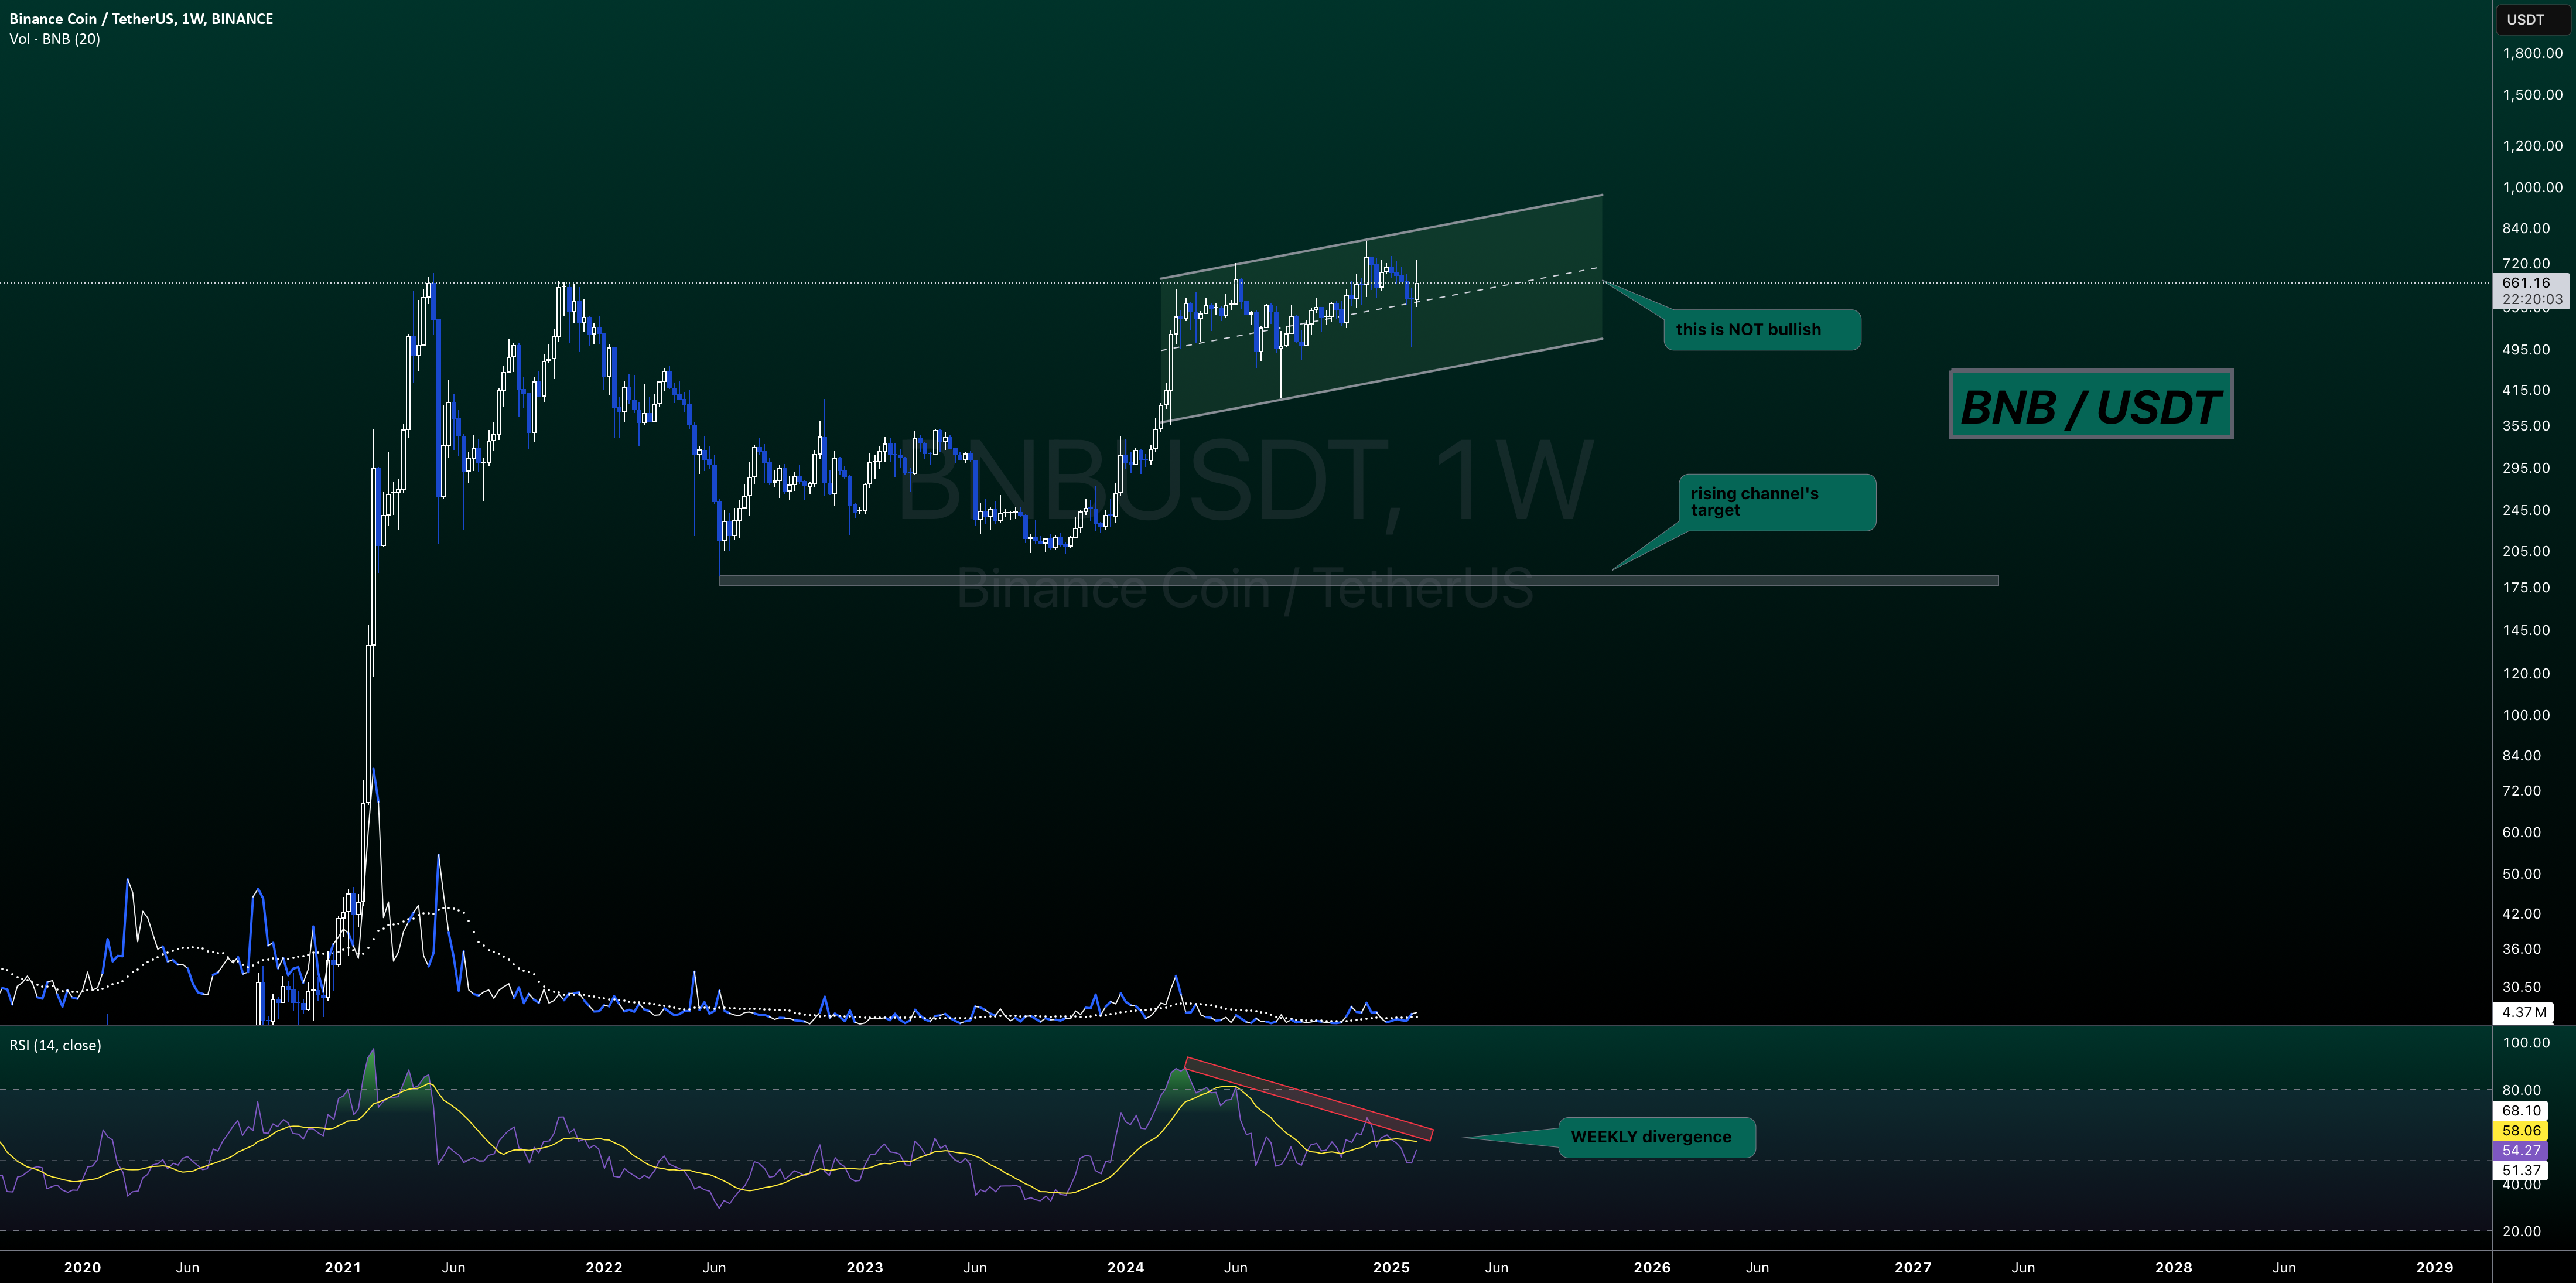Select the 'WEEKLY divergence' callout

[1656, 1137]
